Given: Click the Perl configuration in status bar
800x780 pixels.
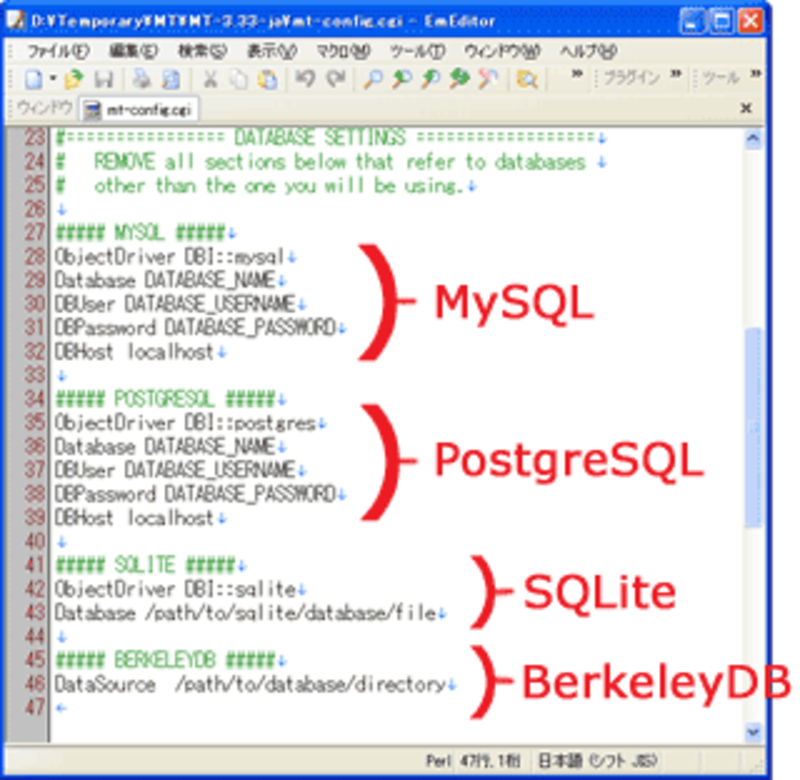Looking at the screenshot, I should [x=439, y=761].
